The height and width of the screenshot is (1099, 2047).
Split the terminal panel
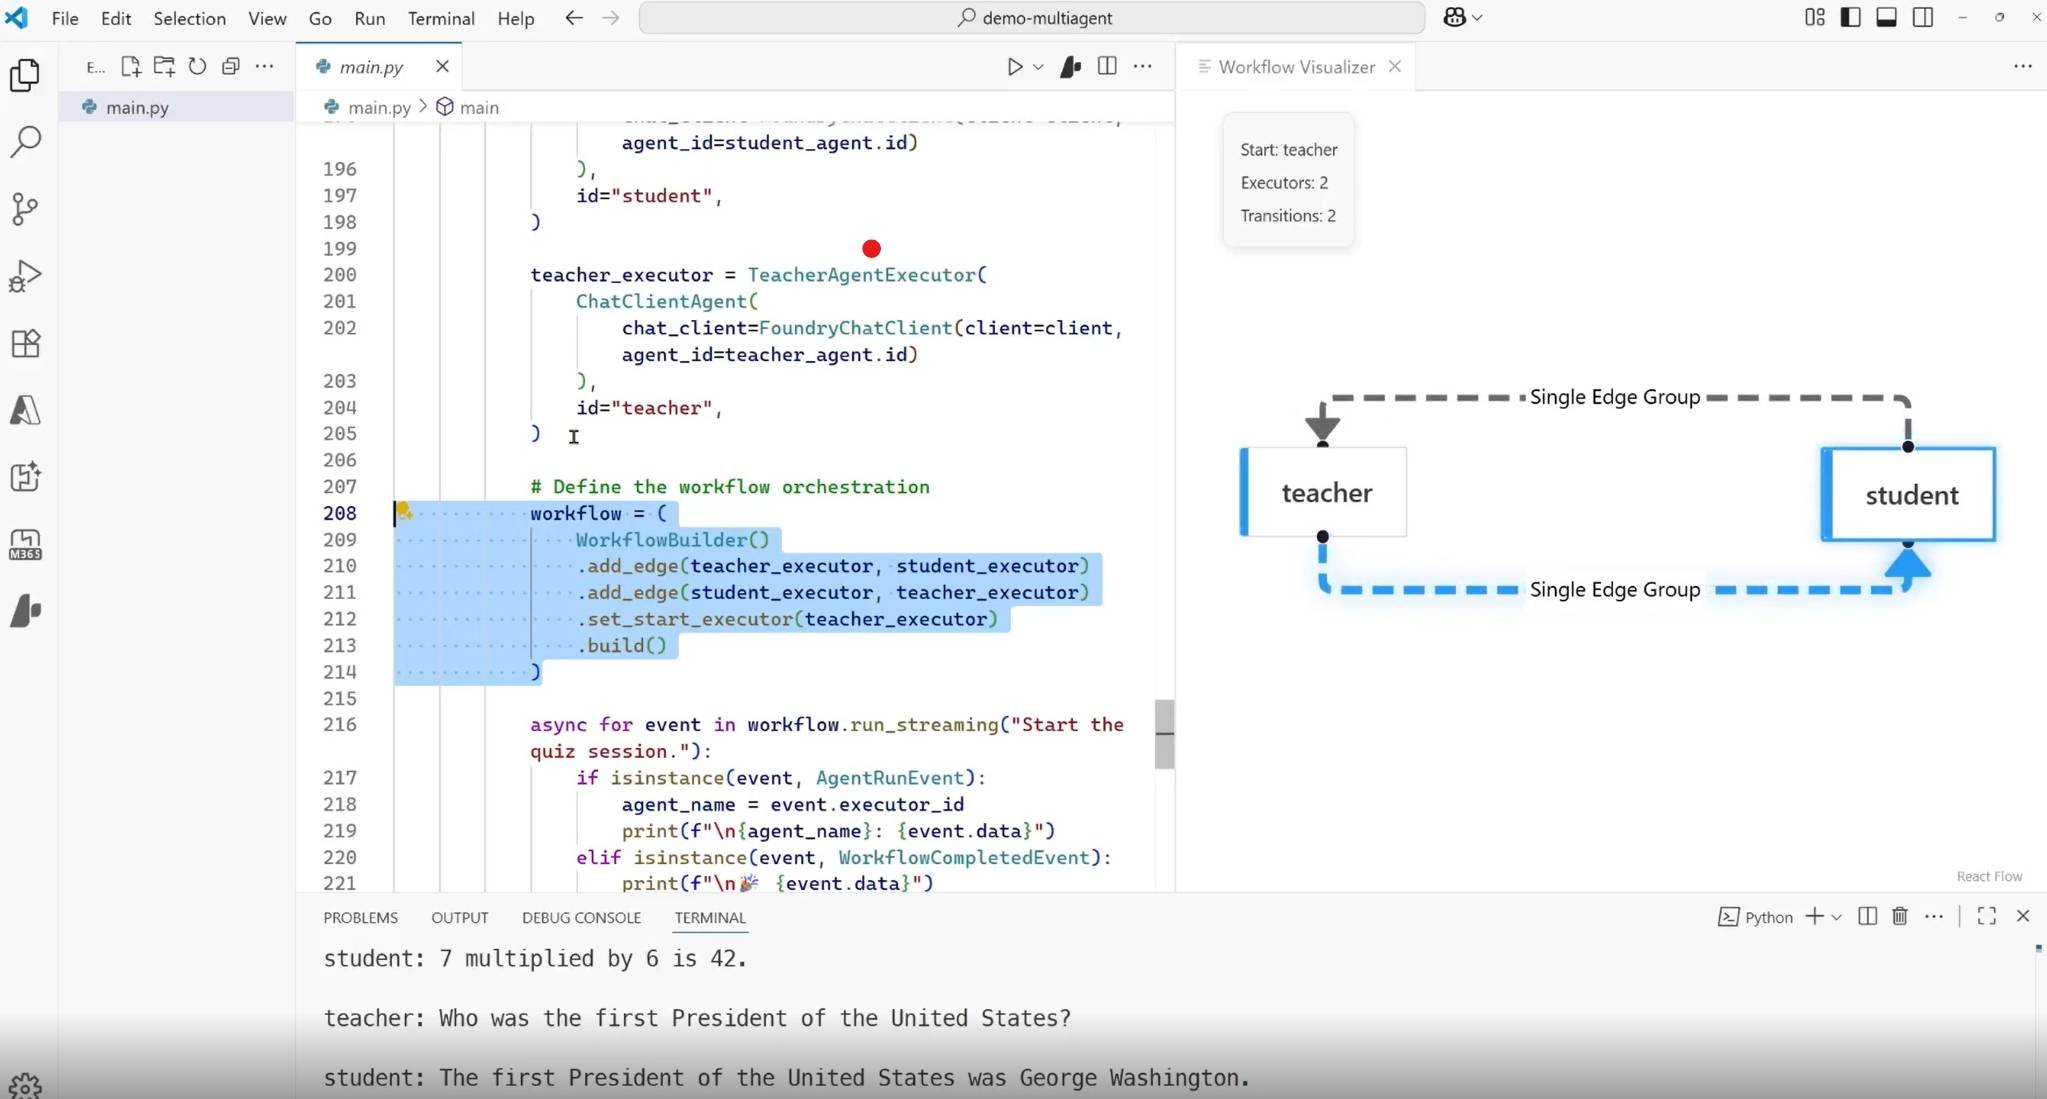pos(1866,917)
